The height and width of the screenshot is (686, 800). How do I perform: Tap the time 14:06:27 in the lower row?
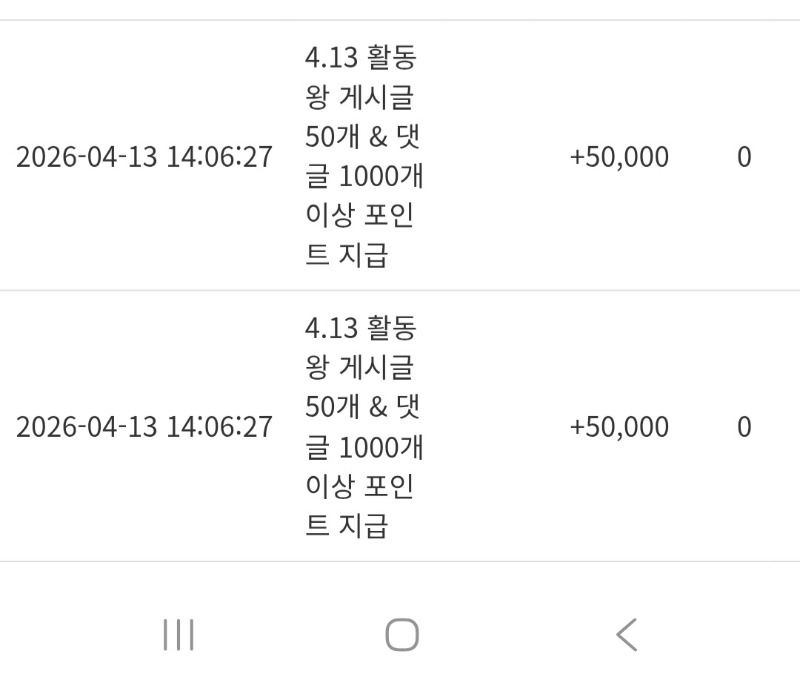click(x=219, y=427)
